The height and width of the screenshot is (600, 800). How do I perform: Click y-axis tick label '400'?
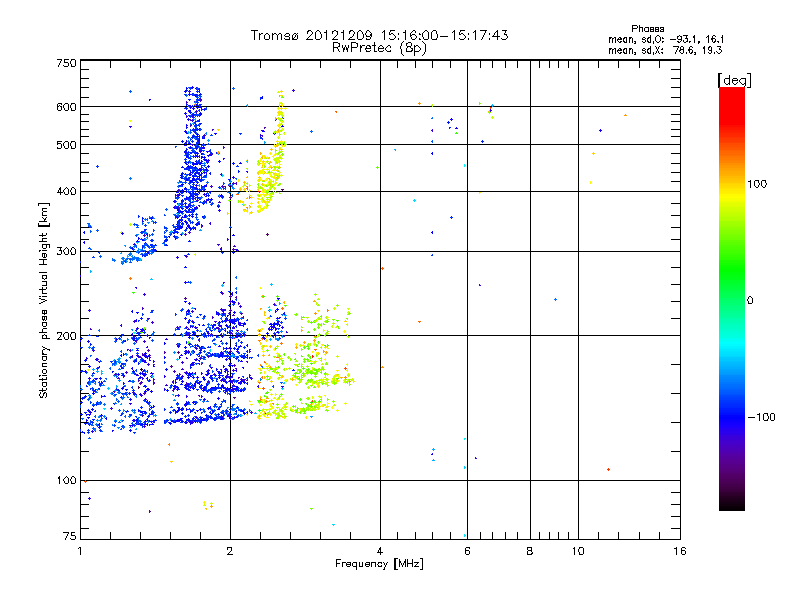pos(66,191)
